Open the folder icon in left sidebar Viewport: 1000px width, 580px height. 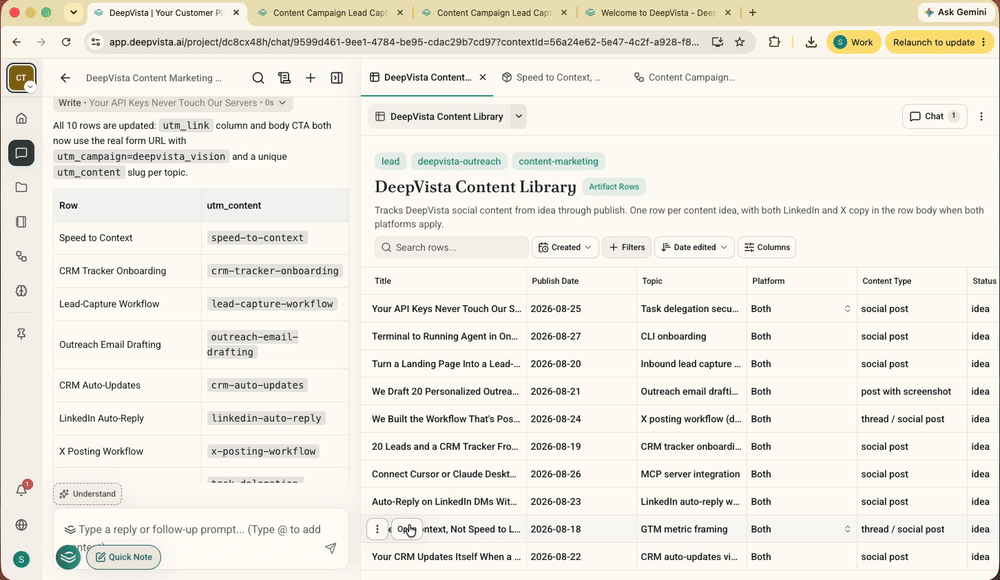(x=21, y=188)
